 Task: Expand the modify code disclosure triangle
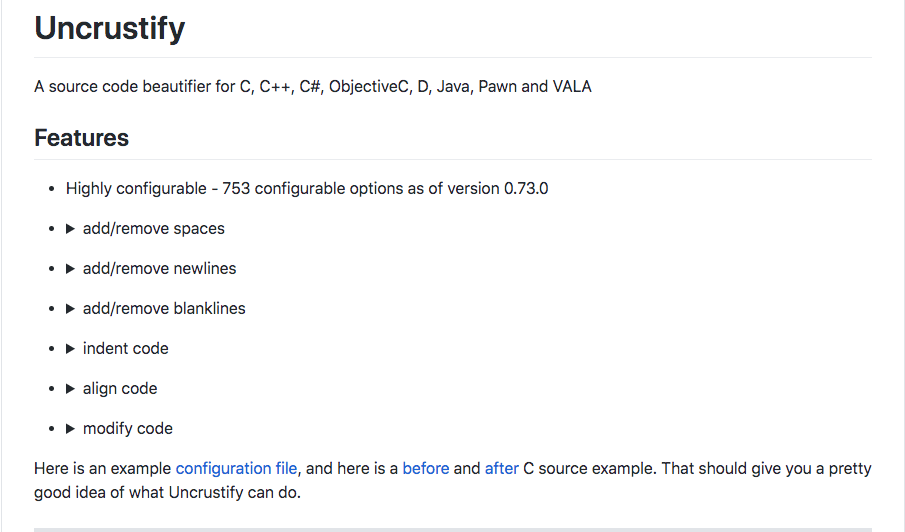pyautogui.click(x=71, y=429)
